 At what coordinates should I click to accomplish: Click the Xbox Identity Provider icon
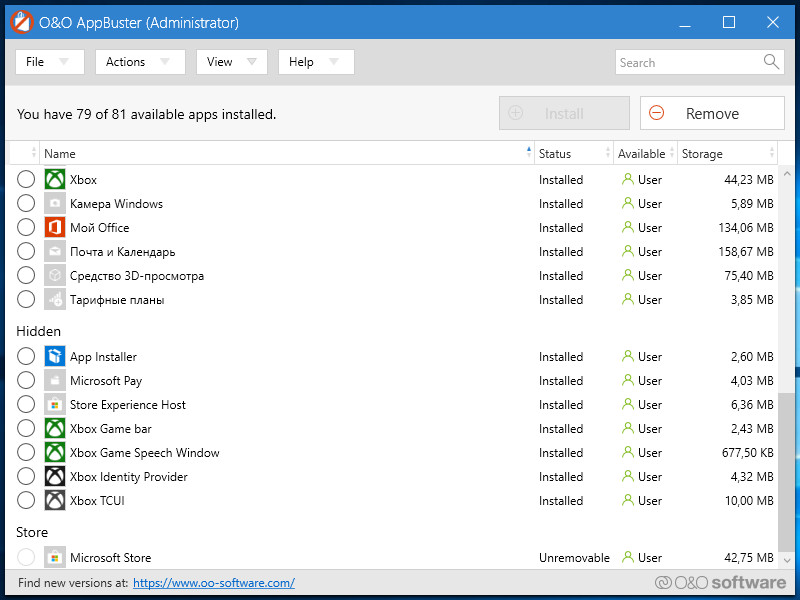click(55, 476)
